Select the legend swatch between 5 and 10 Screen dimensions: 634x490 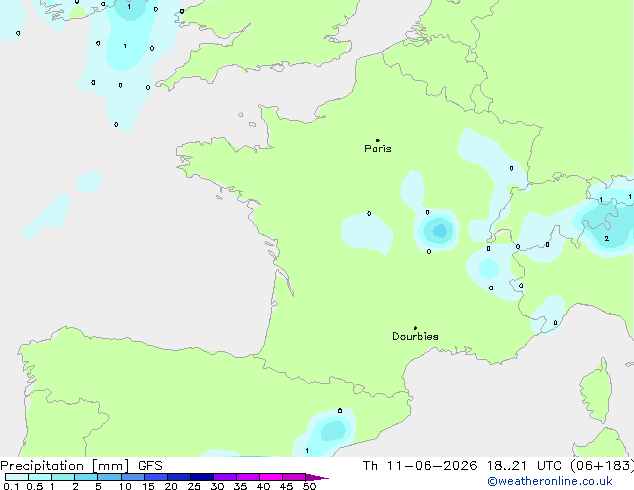[109, 477]
